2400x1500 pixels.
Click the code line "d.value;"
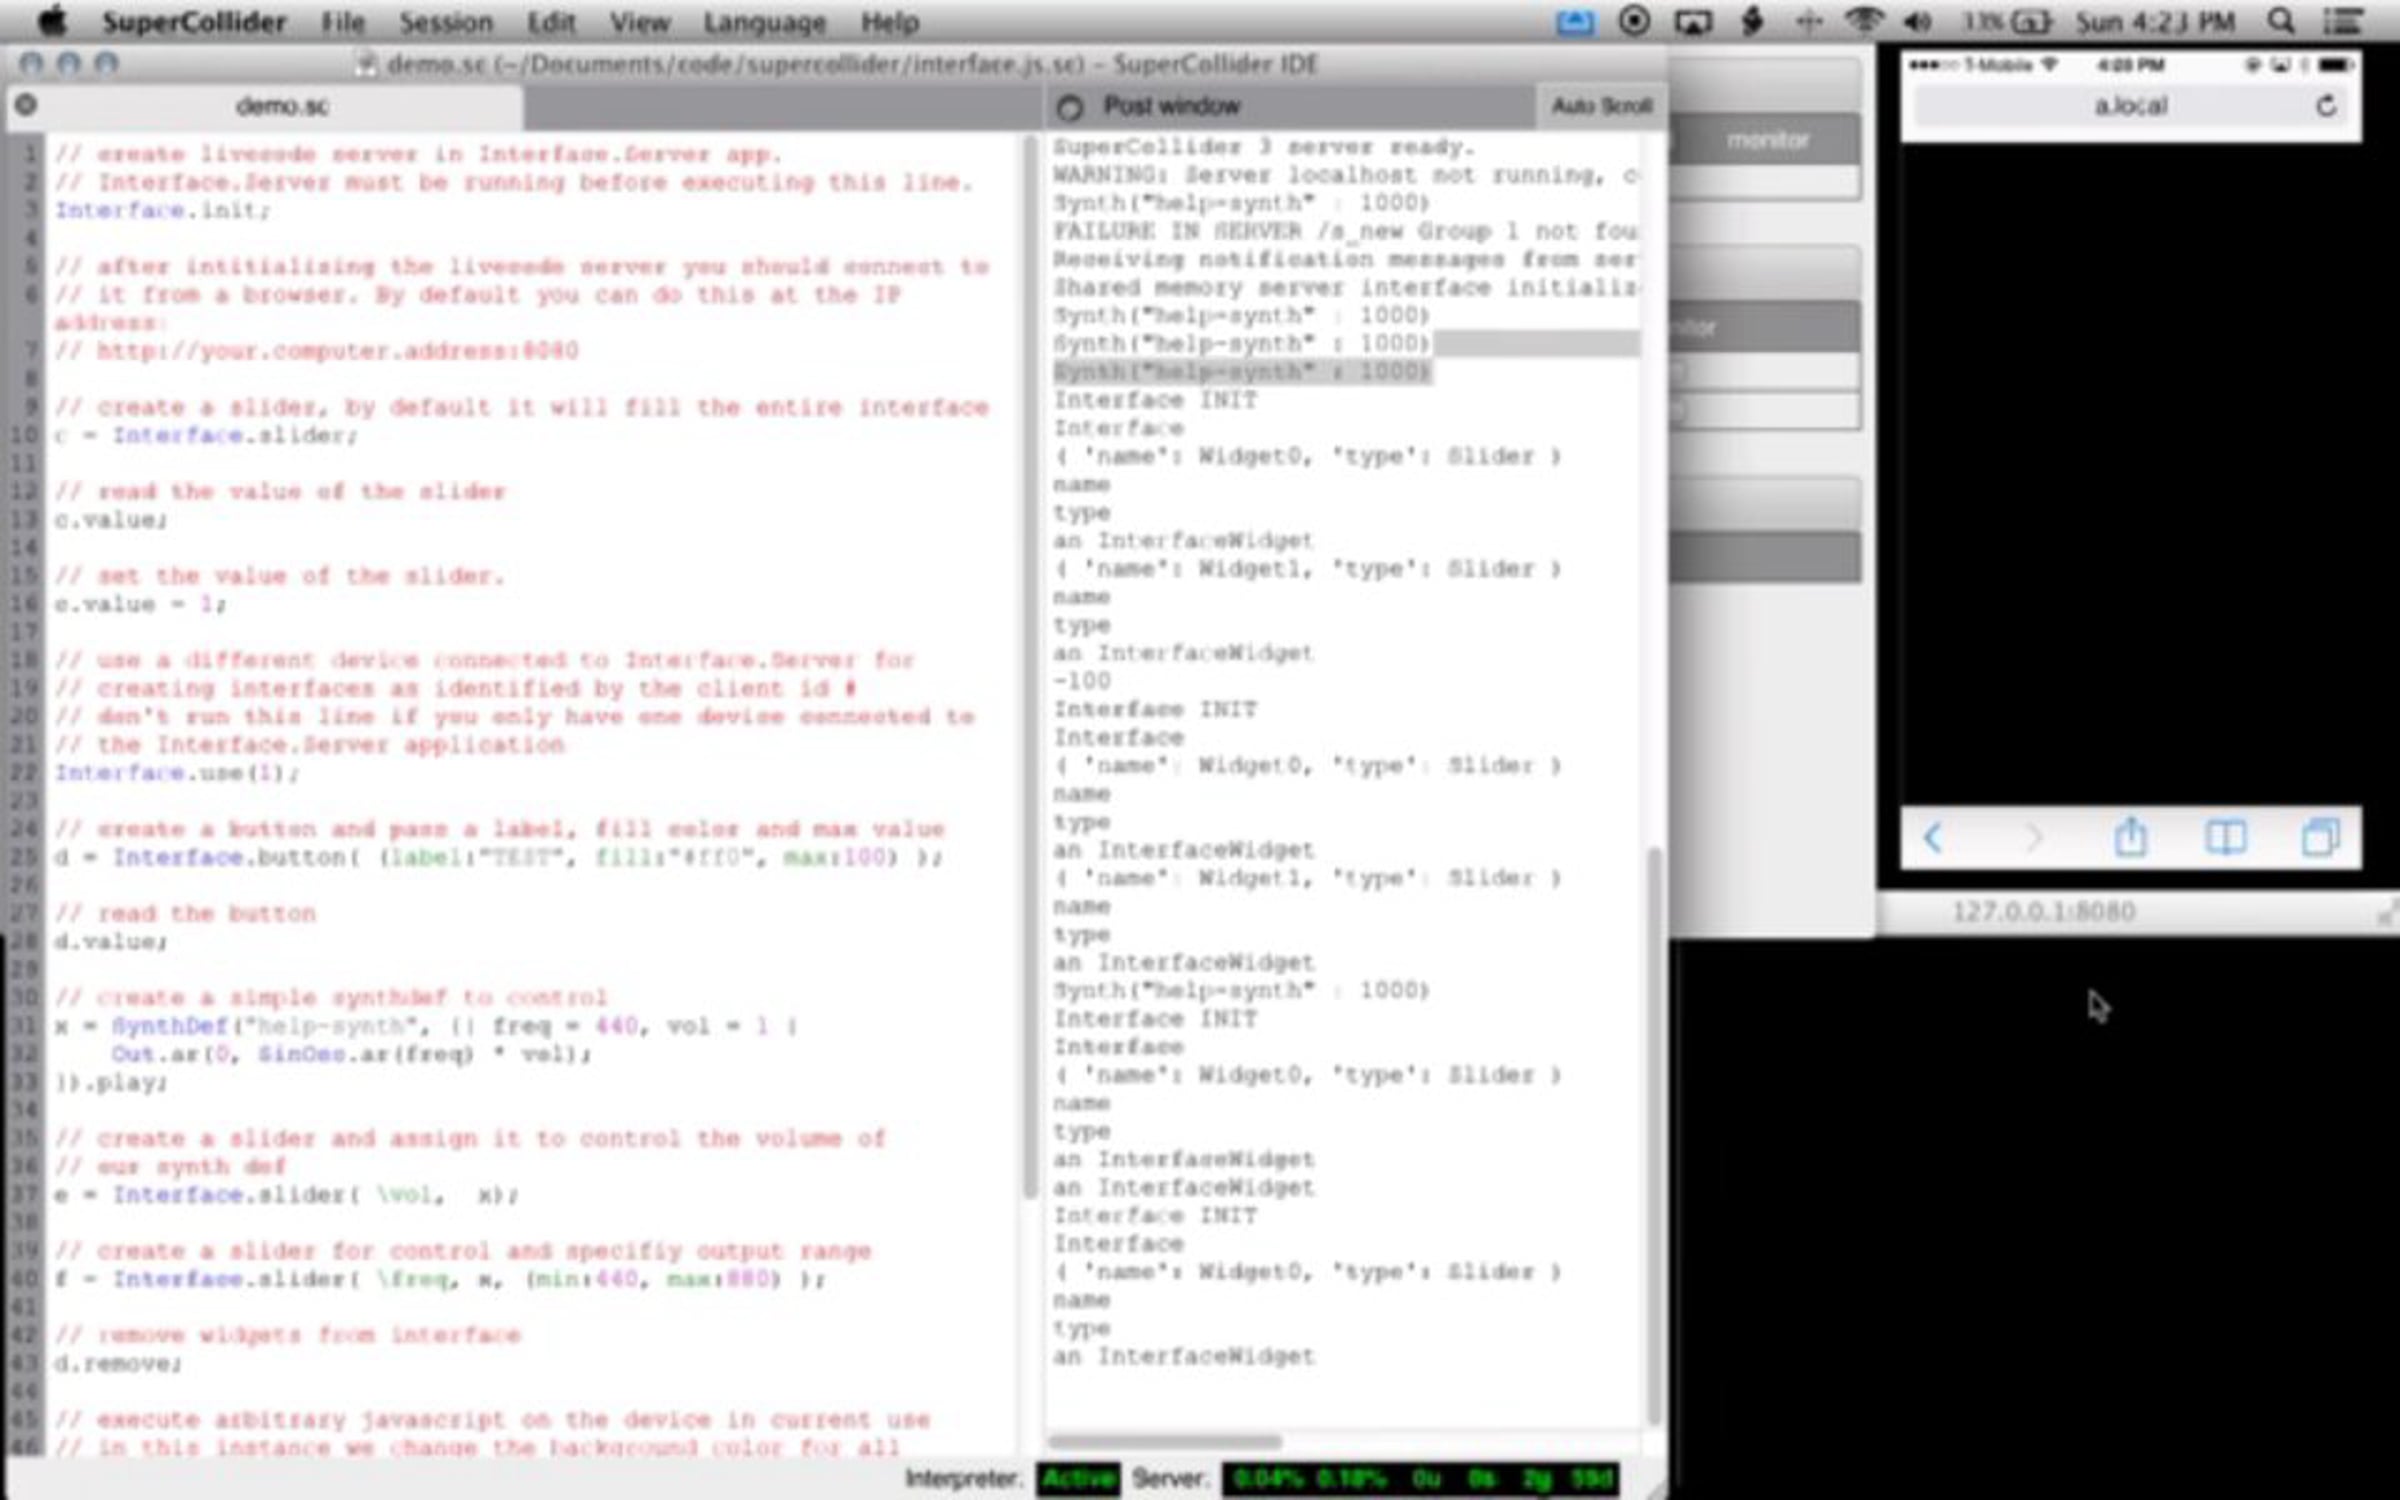point(111,942)
